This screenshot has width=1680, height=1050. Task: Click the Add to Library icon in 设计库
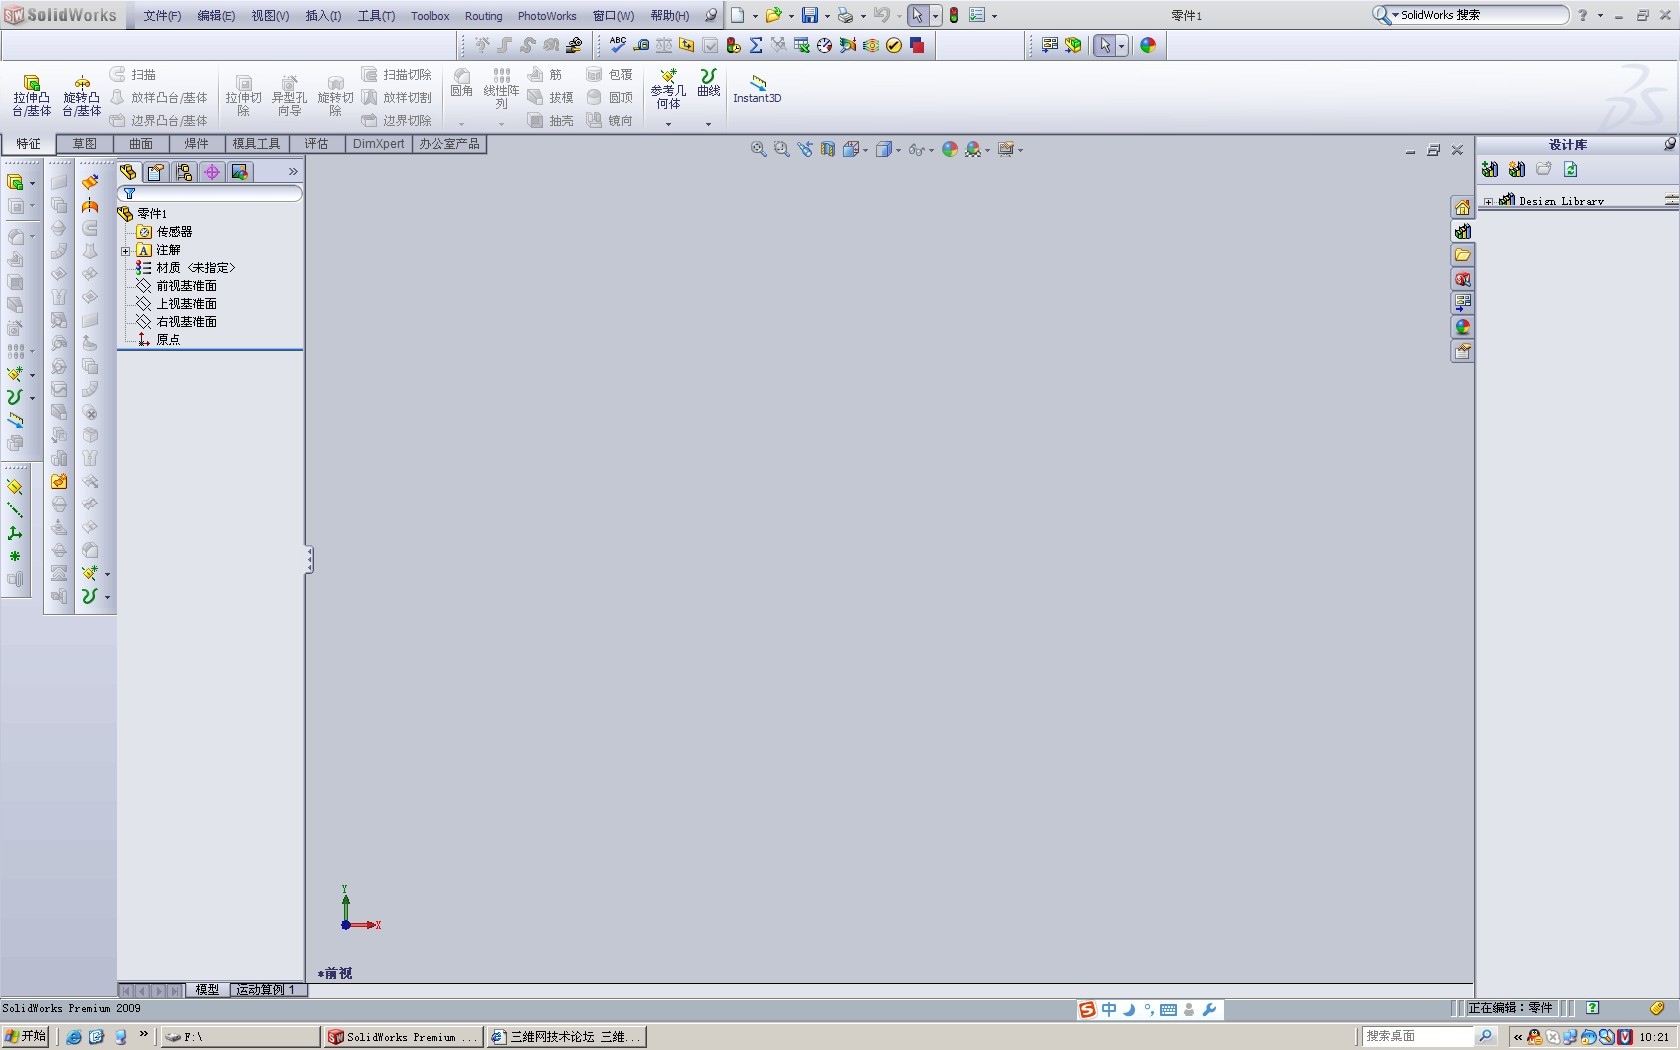coord(1490,170)
